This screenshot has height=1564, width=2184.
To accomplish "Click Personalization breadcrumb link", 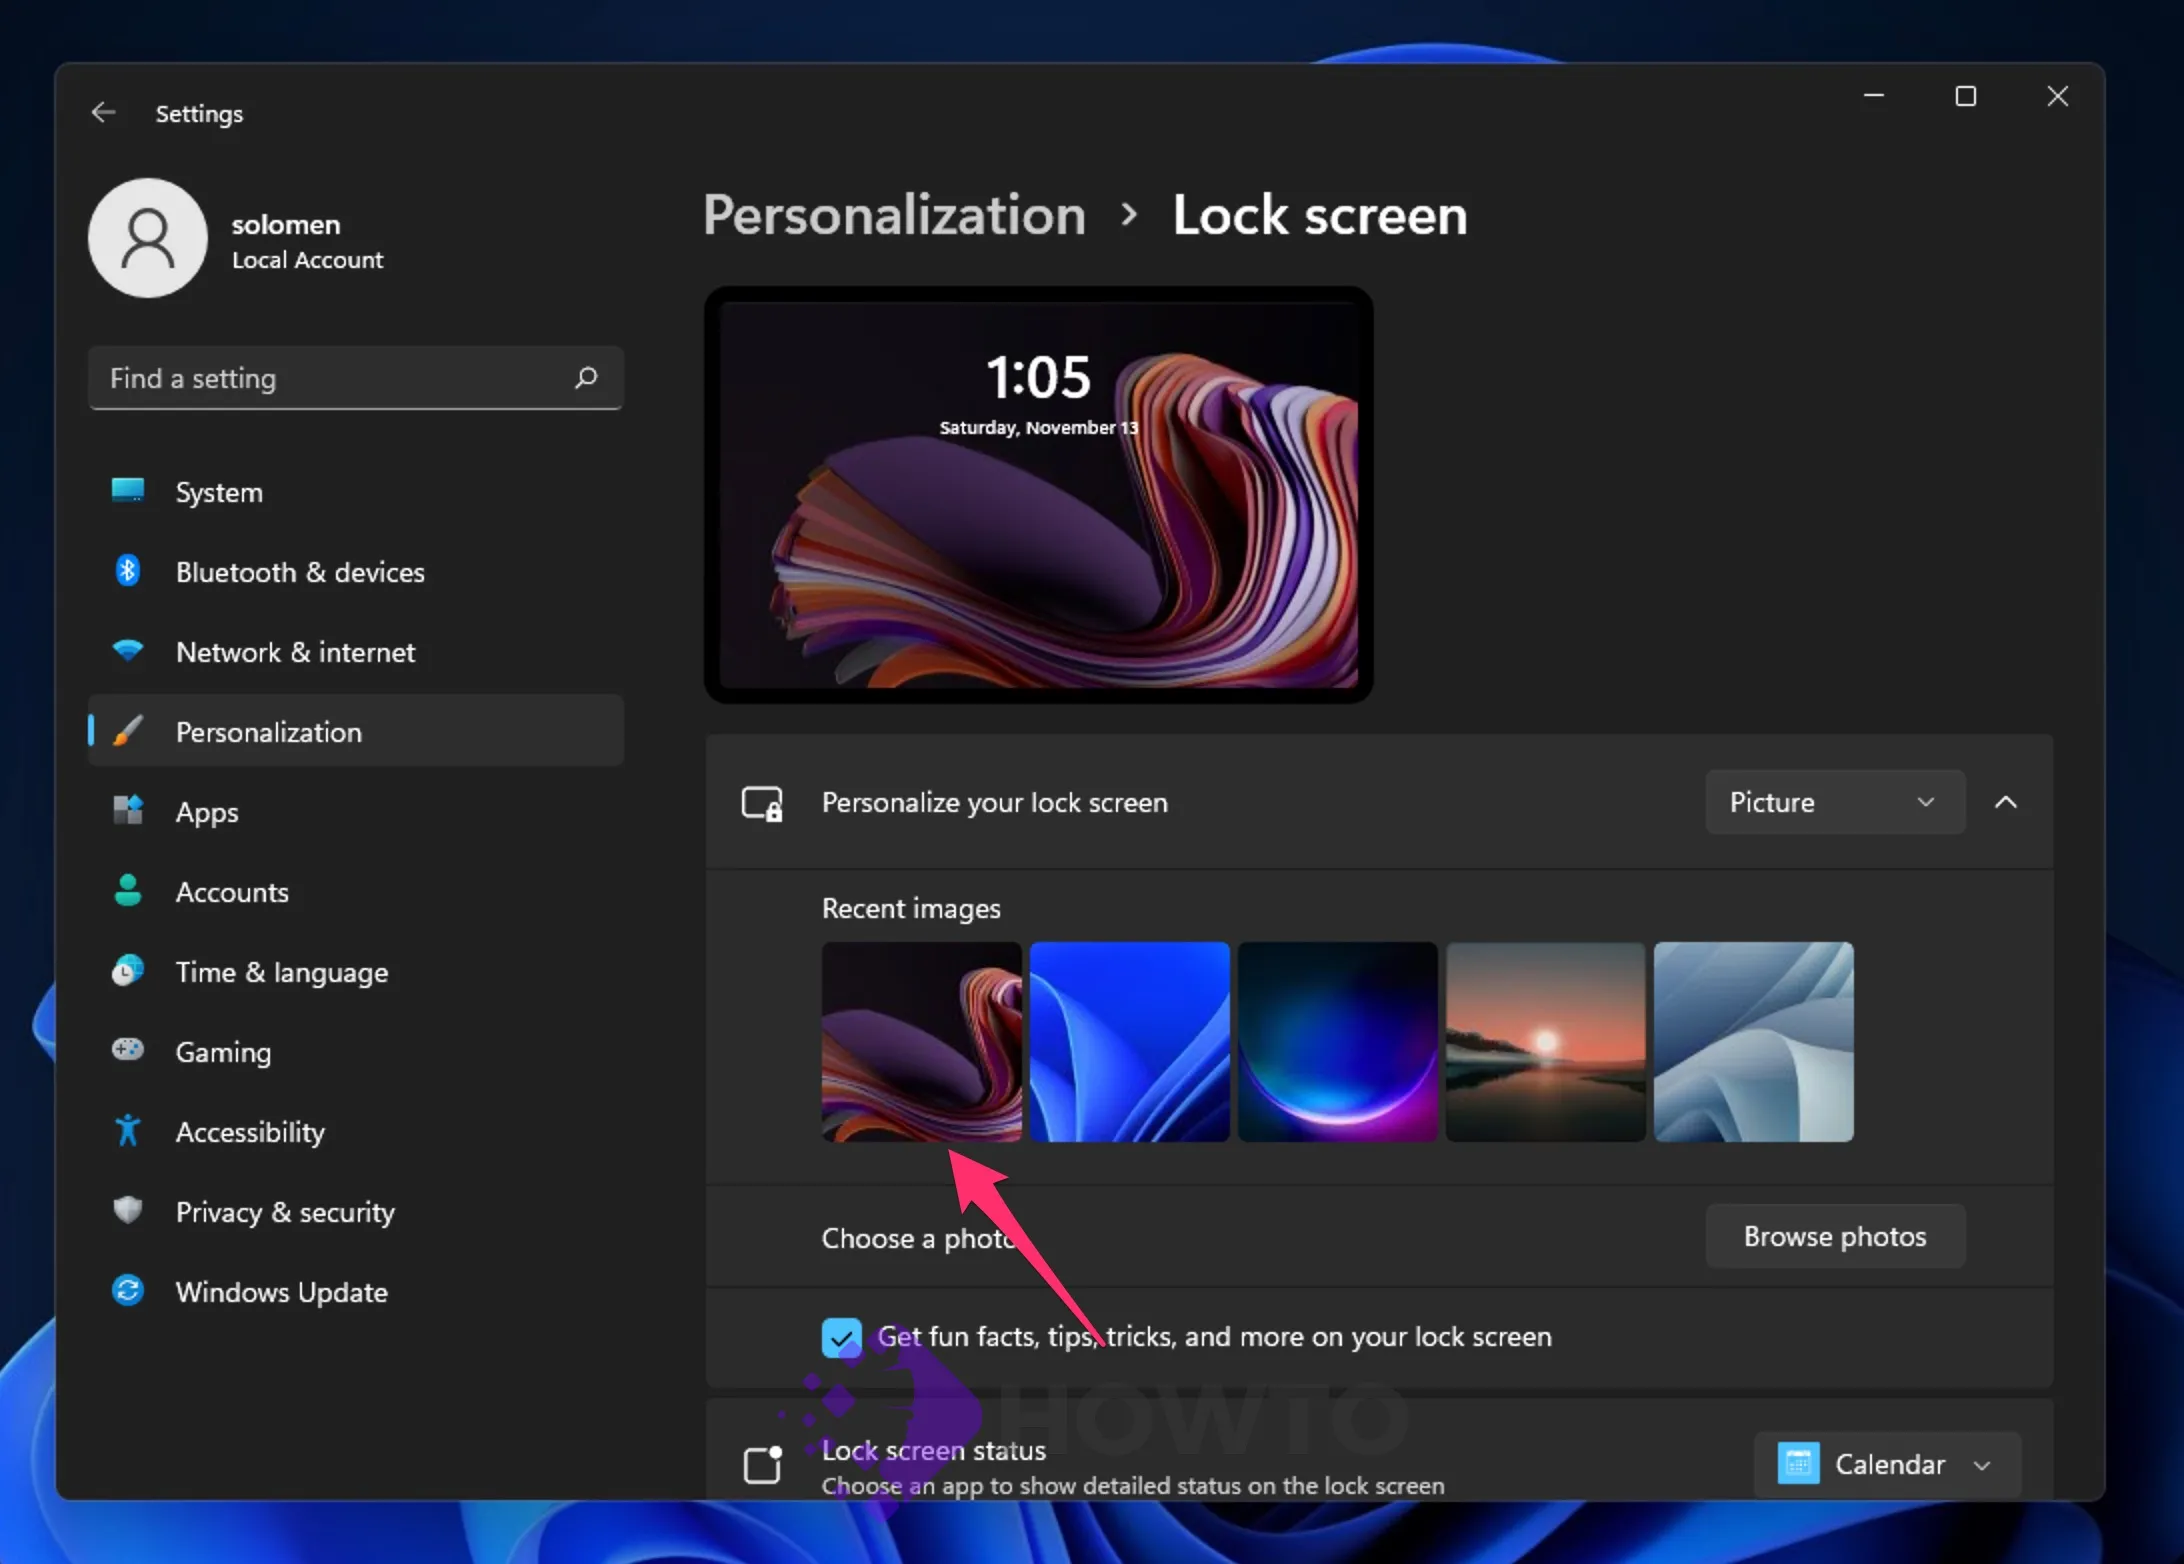I will pyautogui.click(x=894, y=214).
